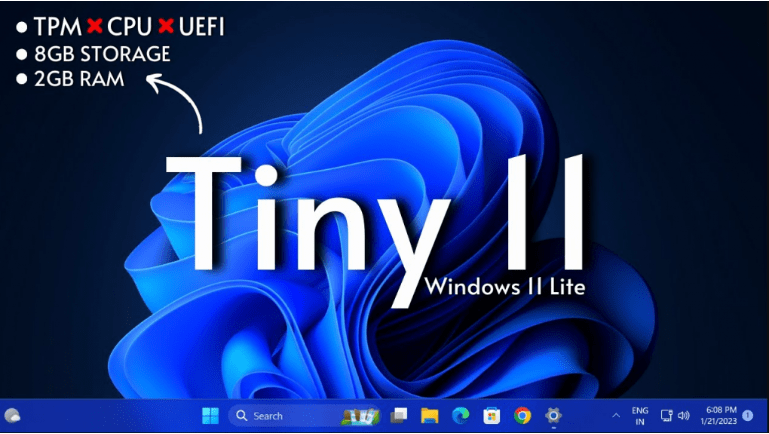Click the taskbar Search box
Image resolution: width=769 pixels, height=434 pixels.
click(x=305, y=416)
